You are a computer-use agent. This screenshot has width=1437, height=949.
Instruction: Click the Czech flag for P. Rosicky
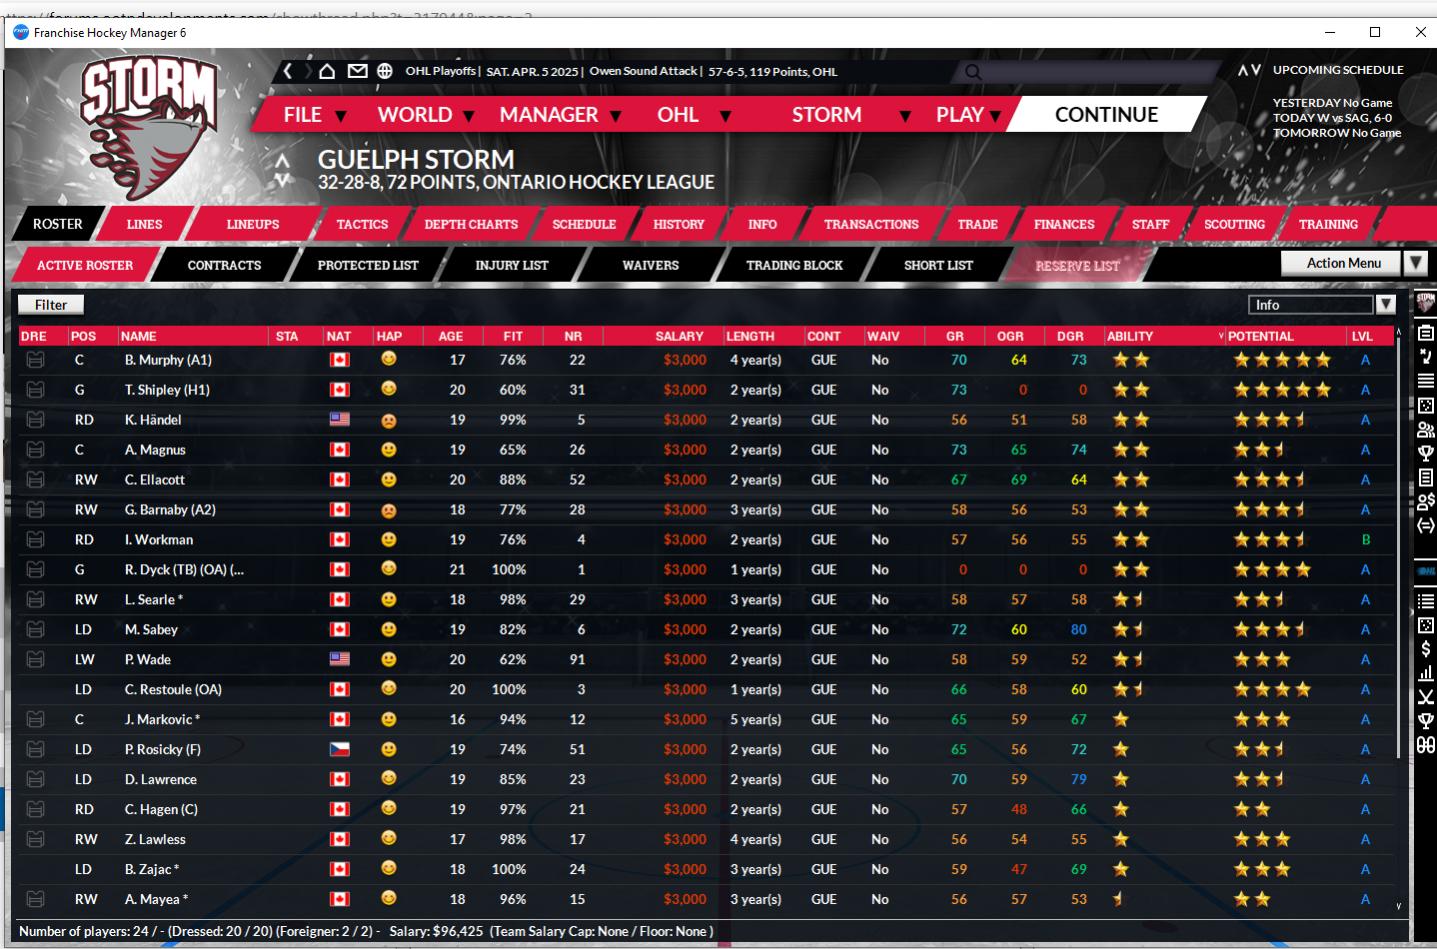pos(340,749)
